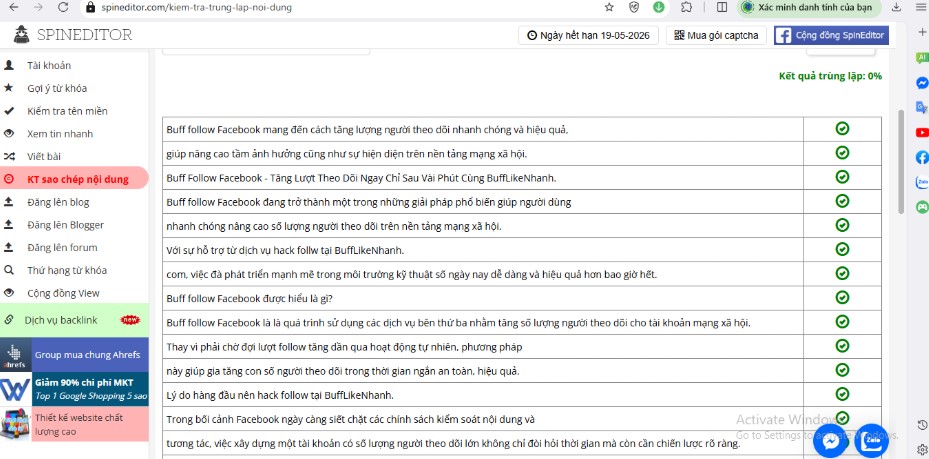Select Kiểm tra tên miền menu item
Viewport: 929px width, 459px height.
point(67,111)
